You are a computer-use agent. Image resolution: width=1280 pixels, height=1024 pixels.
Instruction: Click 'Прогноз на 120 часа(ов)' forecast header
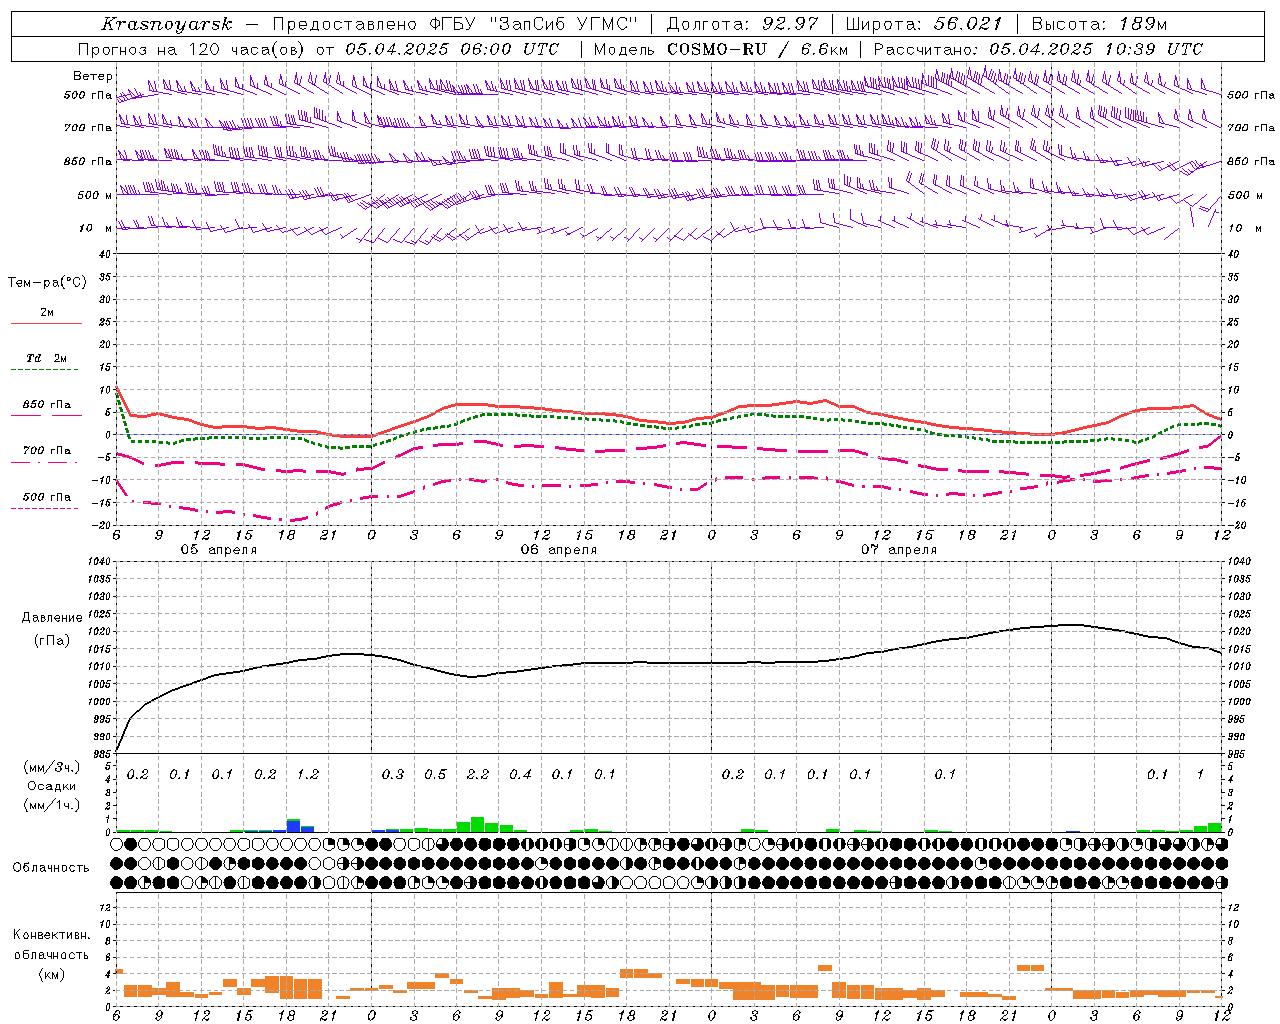click(192, 49)
